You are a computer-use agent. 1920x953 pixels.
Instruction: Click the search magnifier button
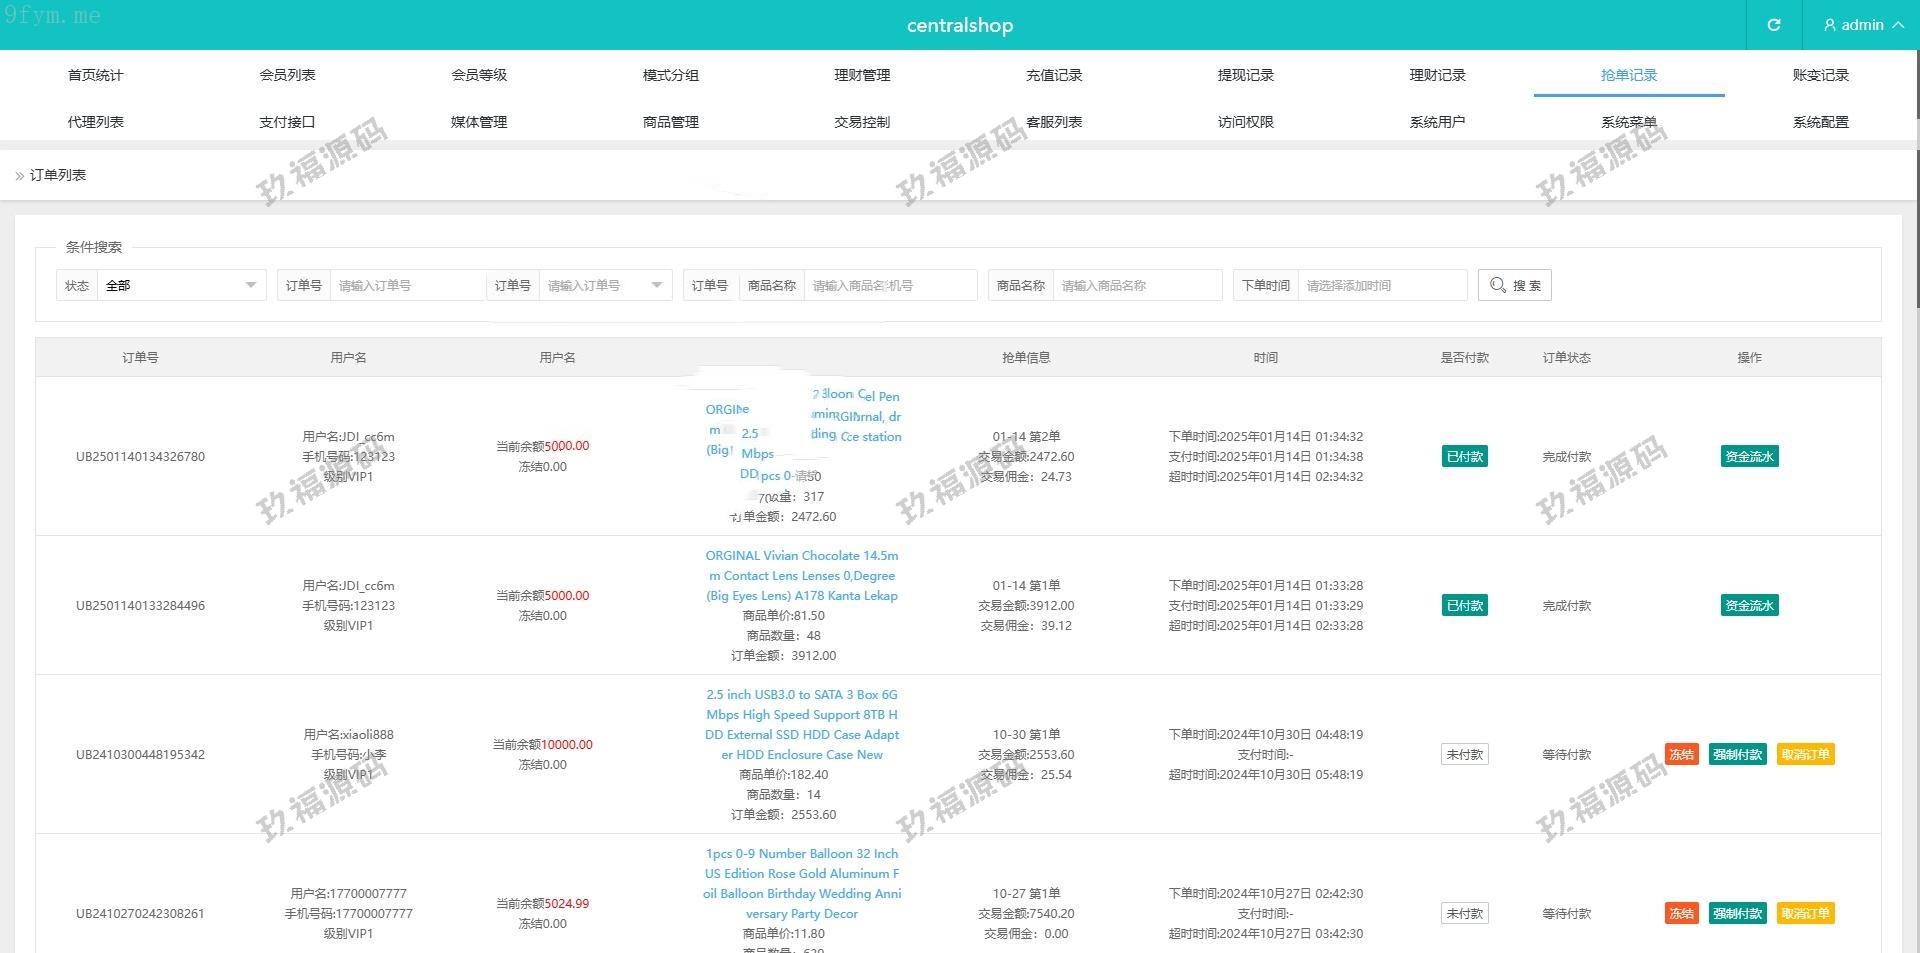pyautogui.click(x=1514, y=285)
